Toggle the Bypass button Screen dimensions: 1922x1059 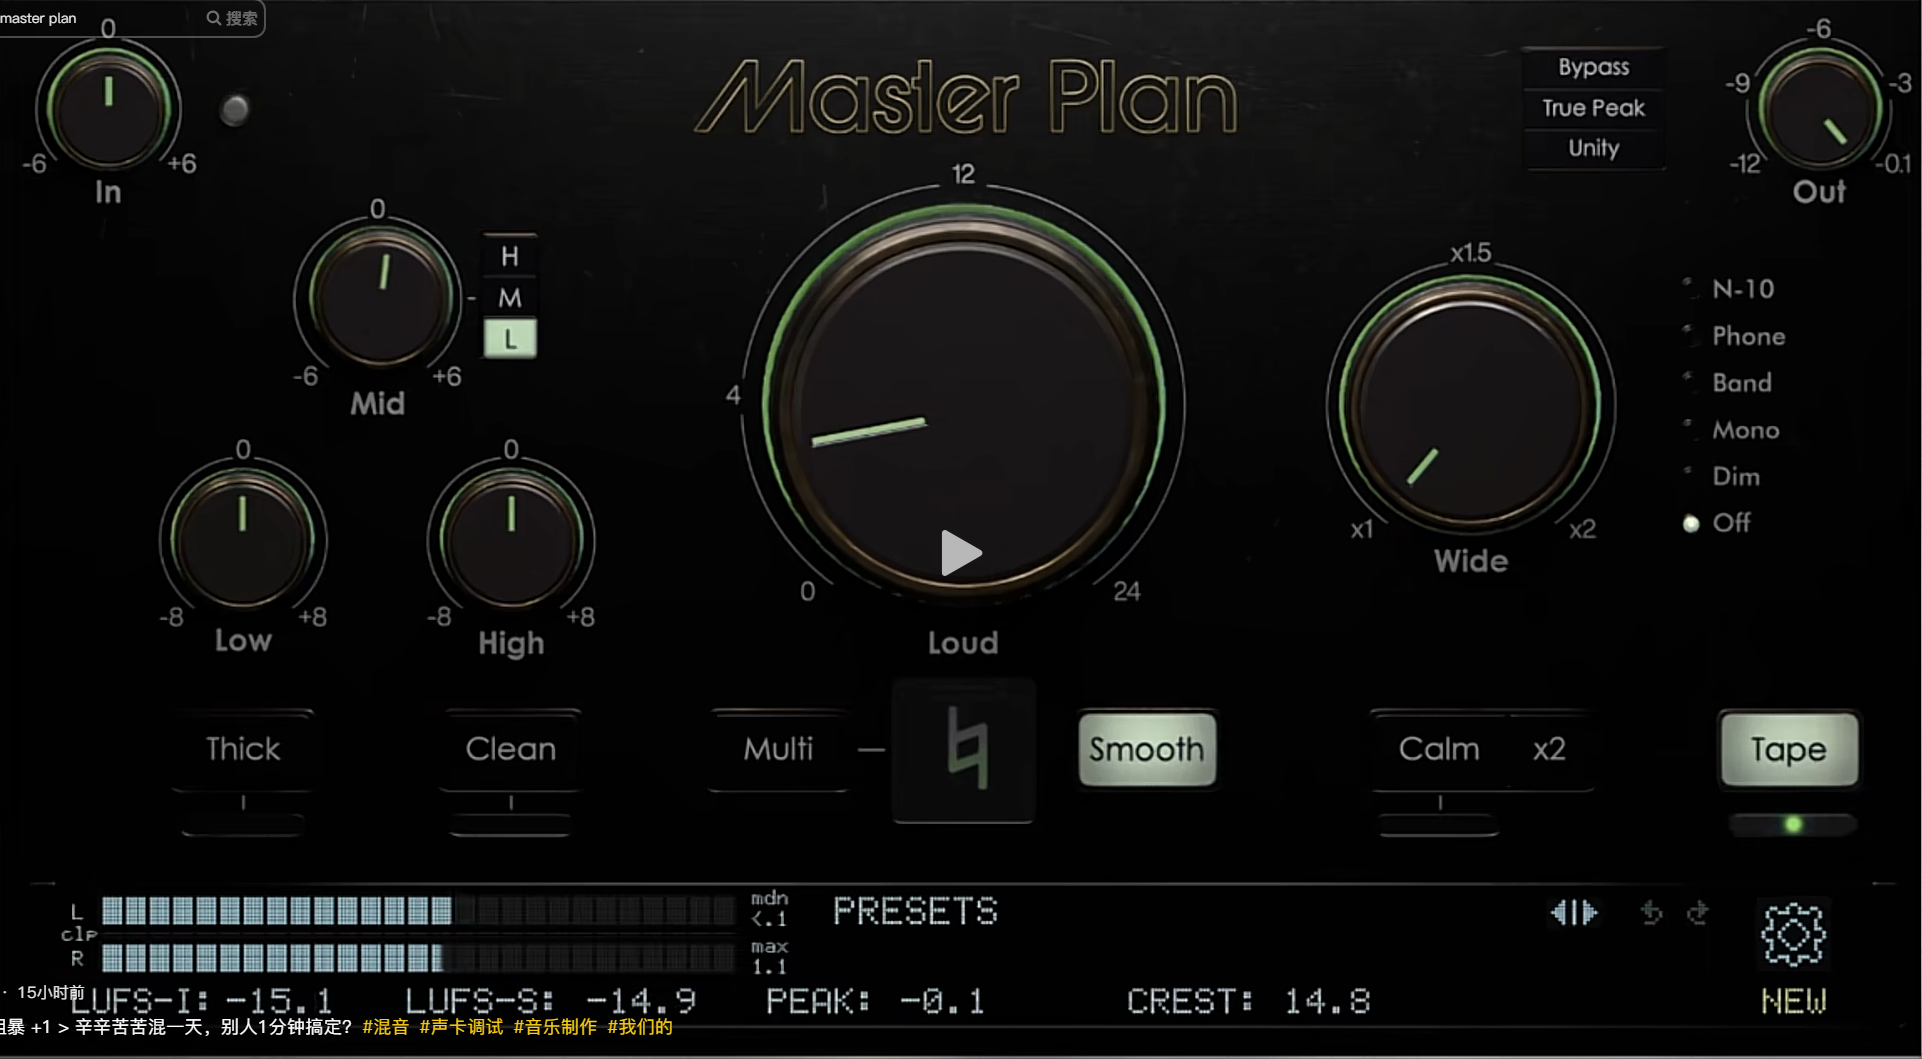point(1593,67)
